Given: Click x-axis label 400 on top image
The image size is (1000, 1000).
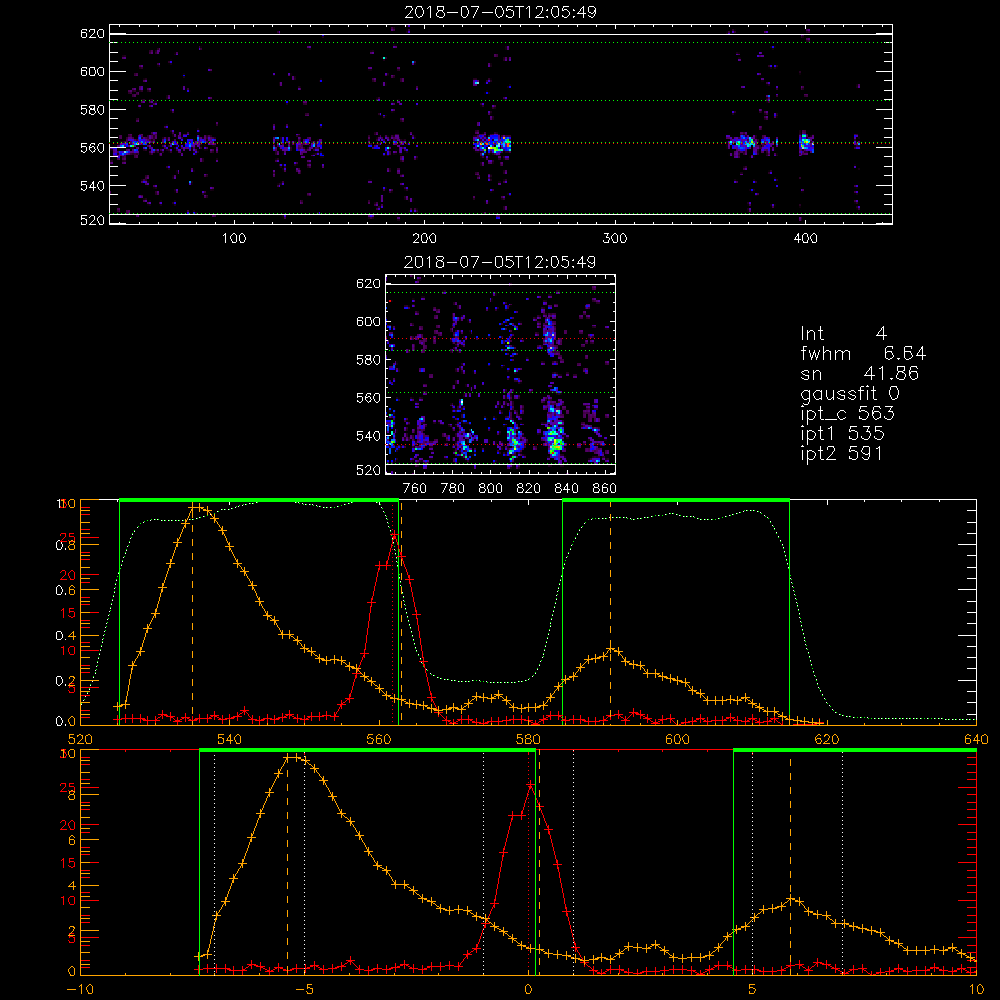Looking at the screenshot, I should [805, 239].
